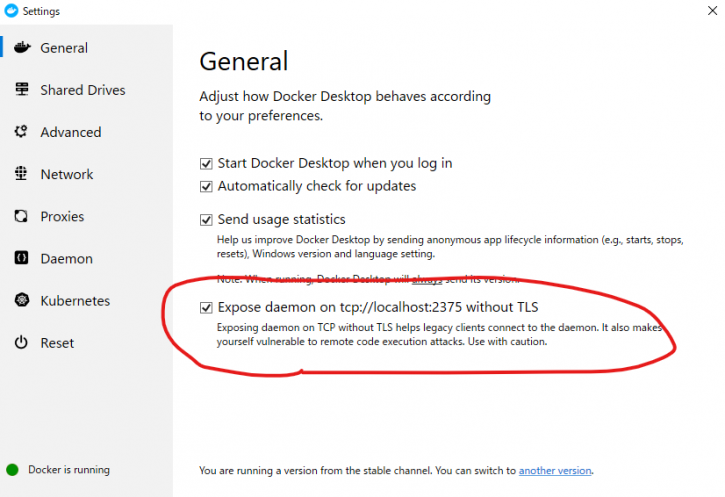Viewport: 725px width, 497px height.
Task: Click the 'Docker is running' status text
Action: tap(69, 469)
